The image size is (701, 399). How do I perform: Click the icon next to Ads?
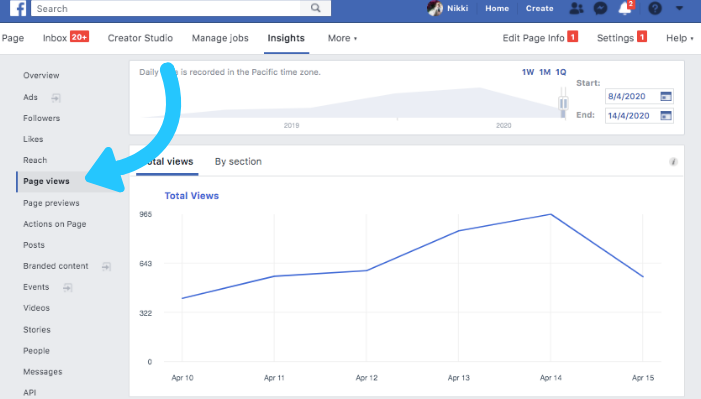(x=55, y=98)
